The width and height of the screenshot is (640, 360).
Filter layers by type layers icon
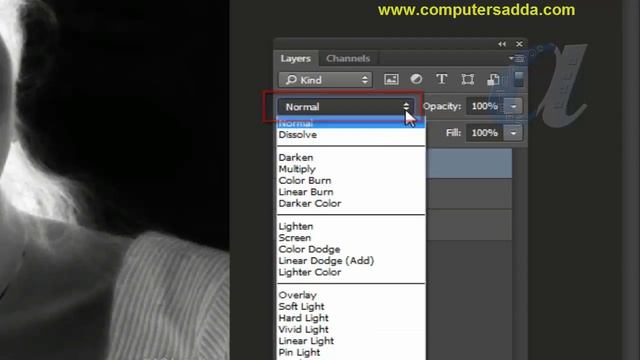(442, 79)
